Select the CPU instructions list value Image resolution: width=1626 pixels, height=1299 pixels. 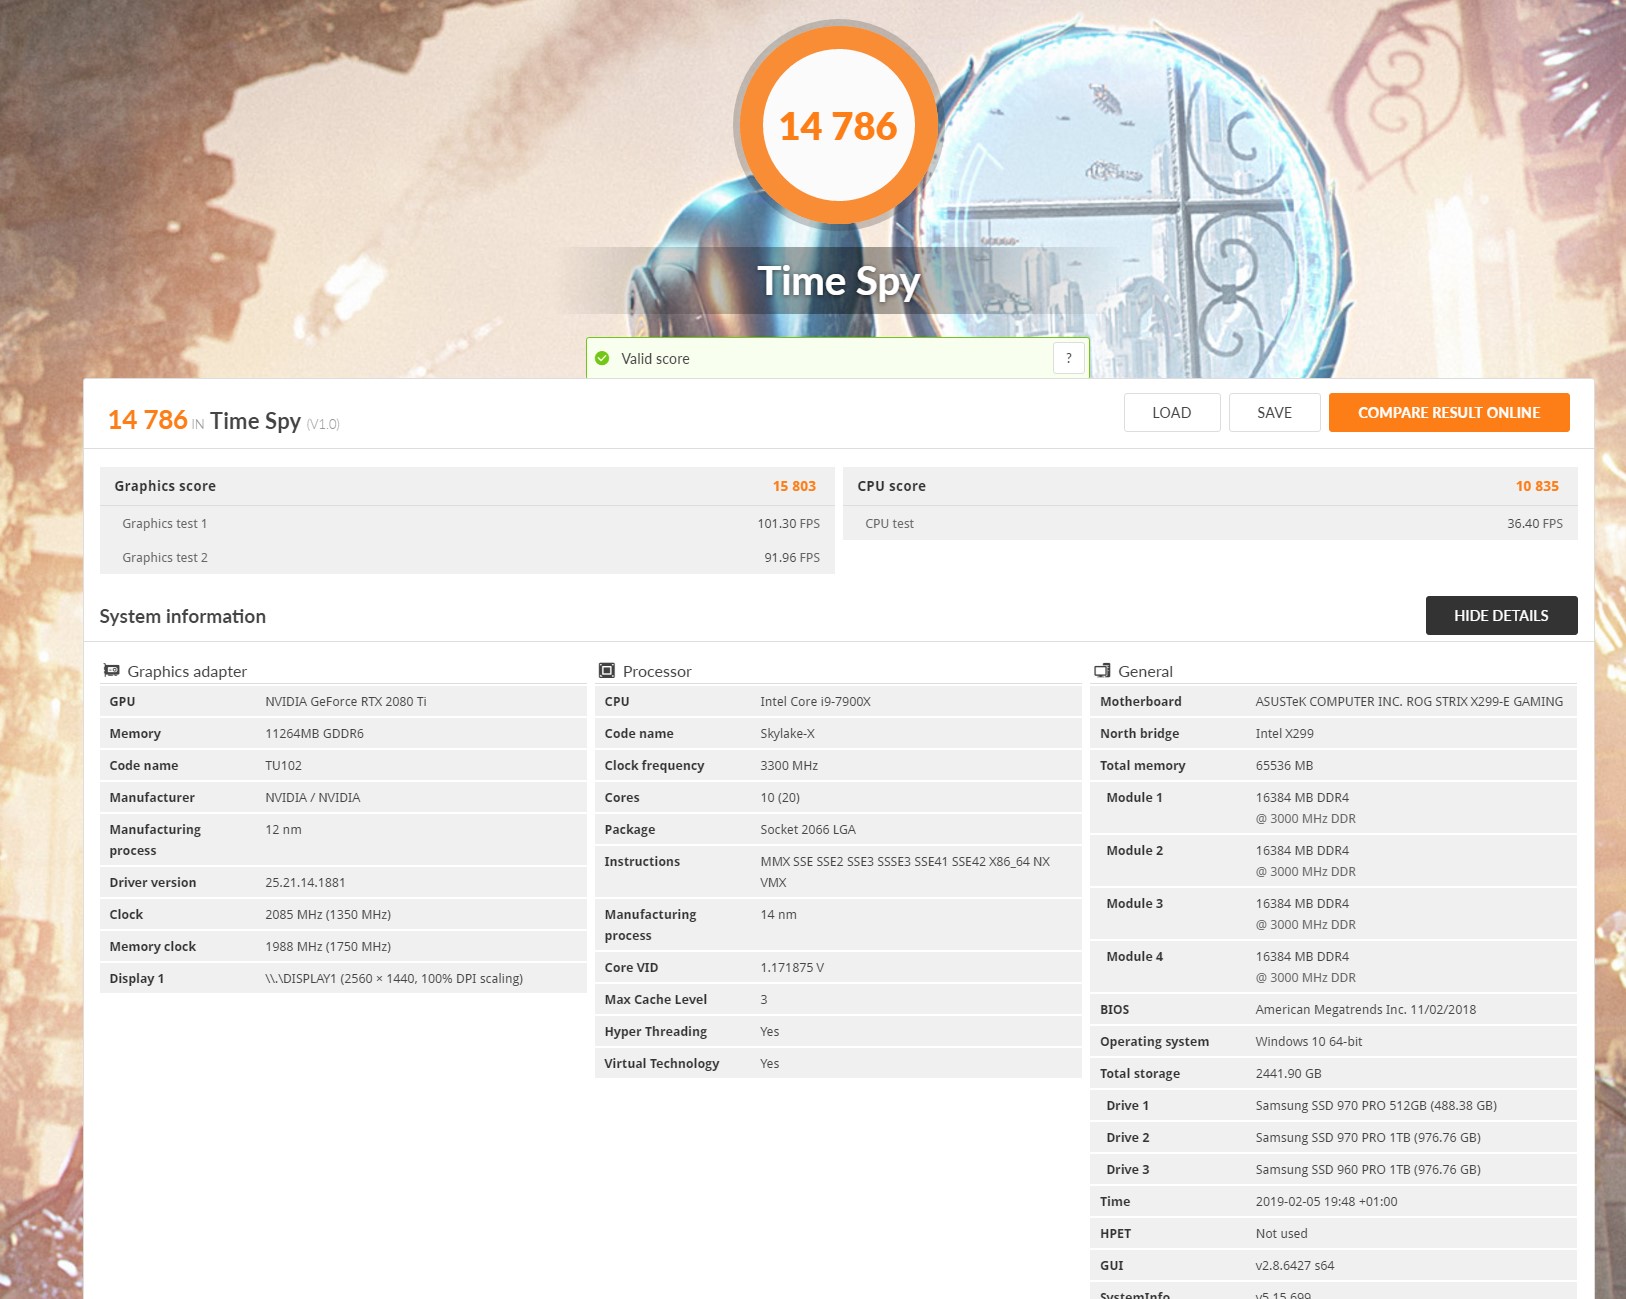[x=905, y=872]
